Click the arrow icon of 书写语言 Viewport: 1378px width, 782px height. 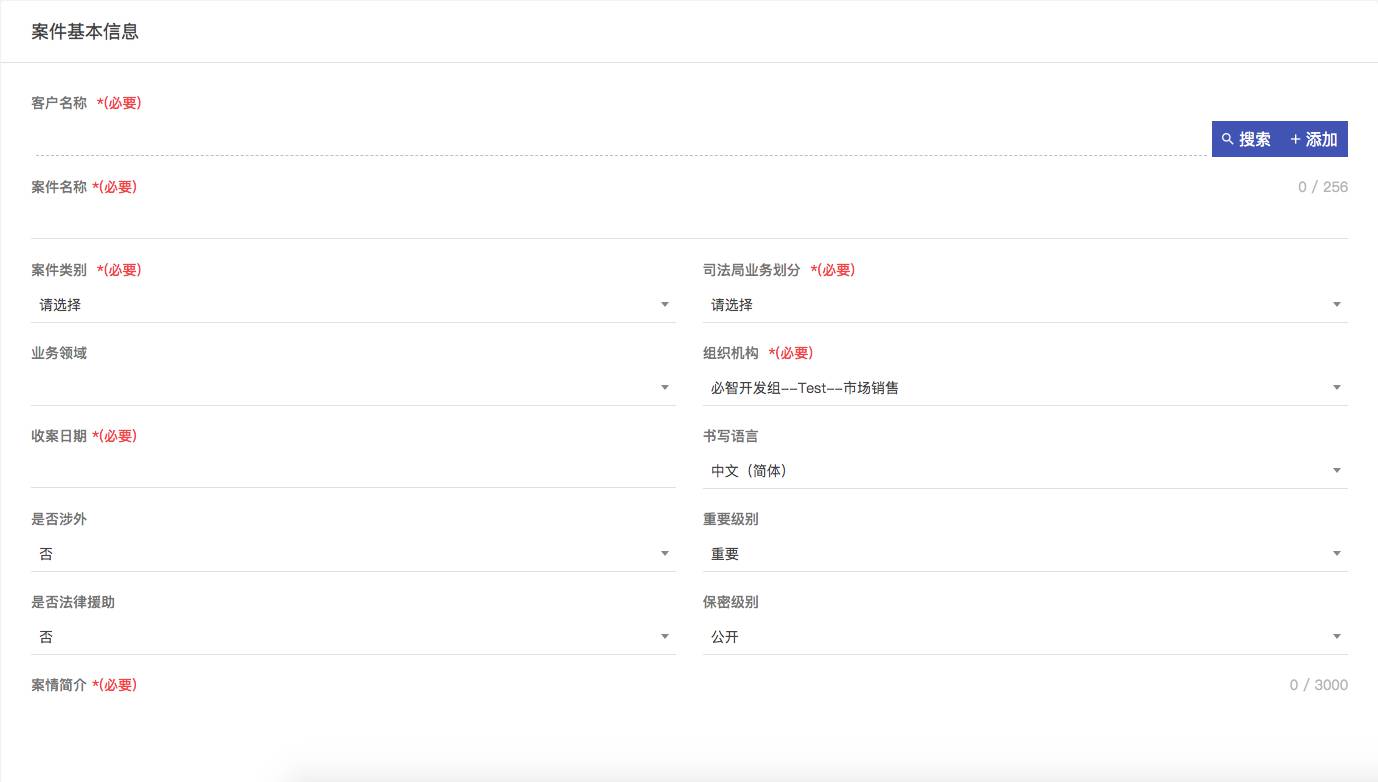[1336, 471]
